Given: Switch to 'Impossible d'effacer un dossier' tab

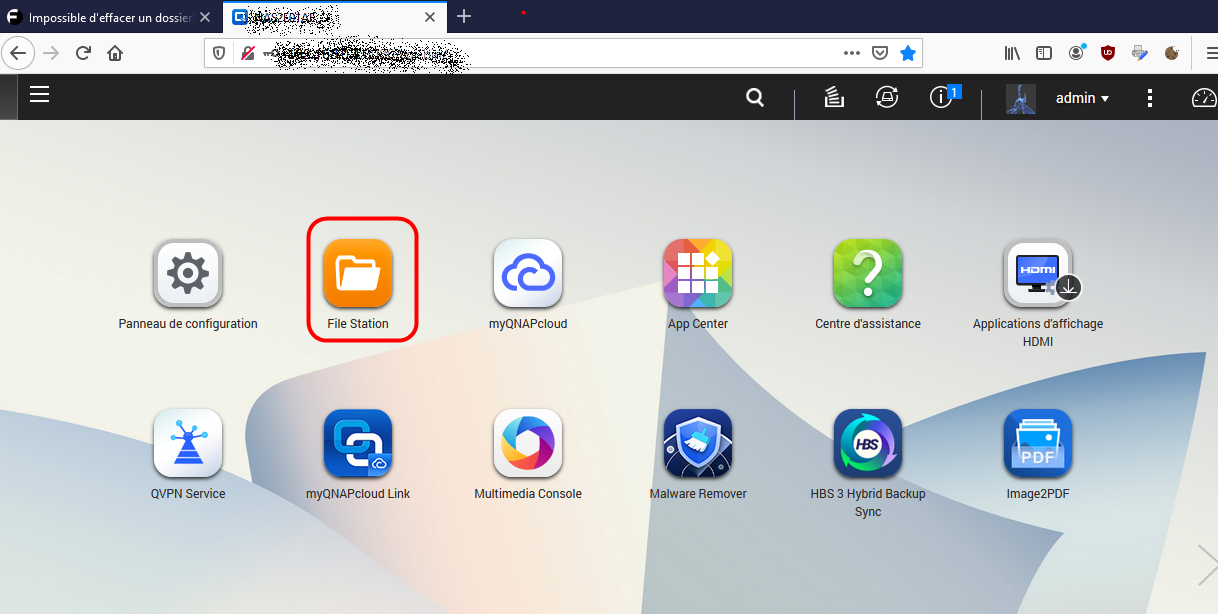Looking at the screenshot, I should pyautogui.click(x=111, y=17).
